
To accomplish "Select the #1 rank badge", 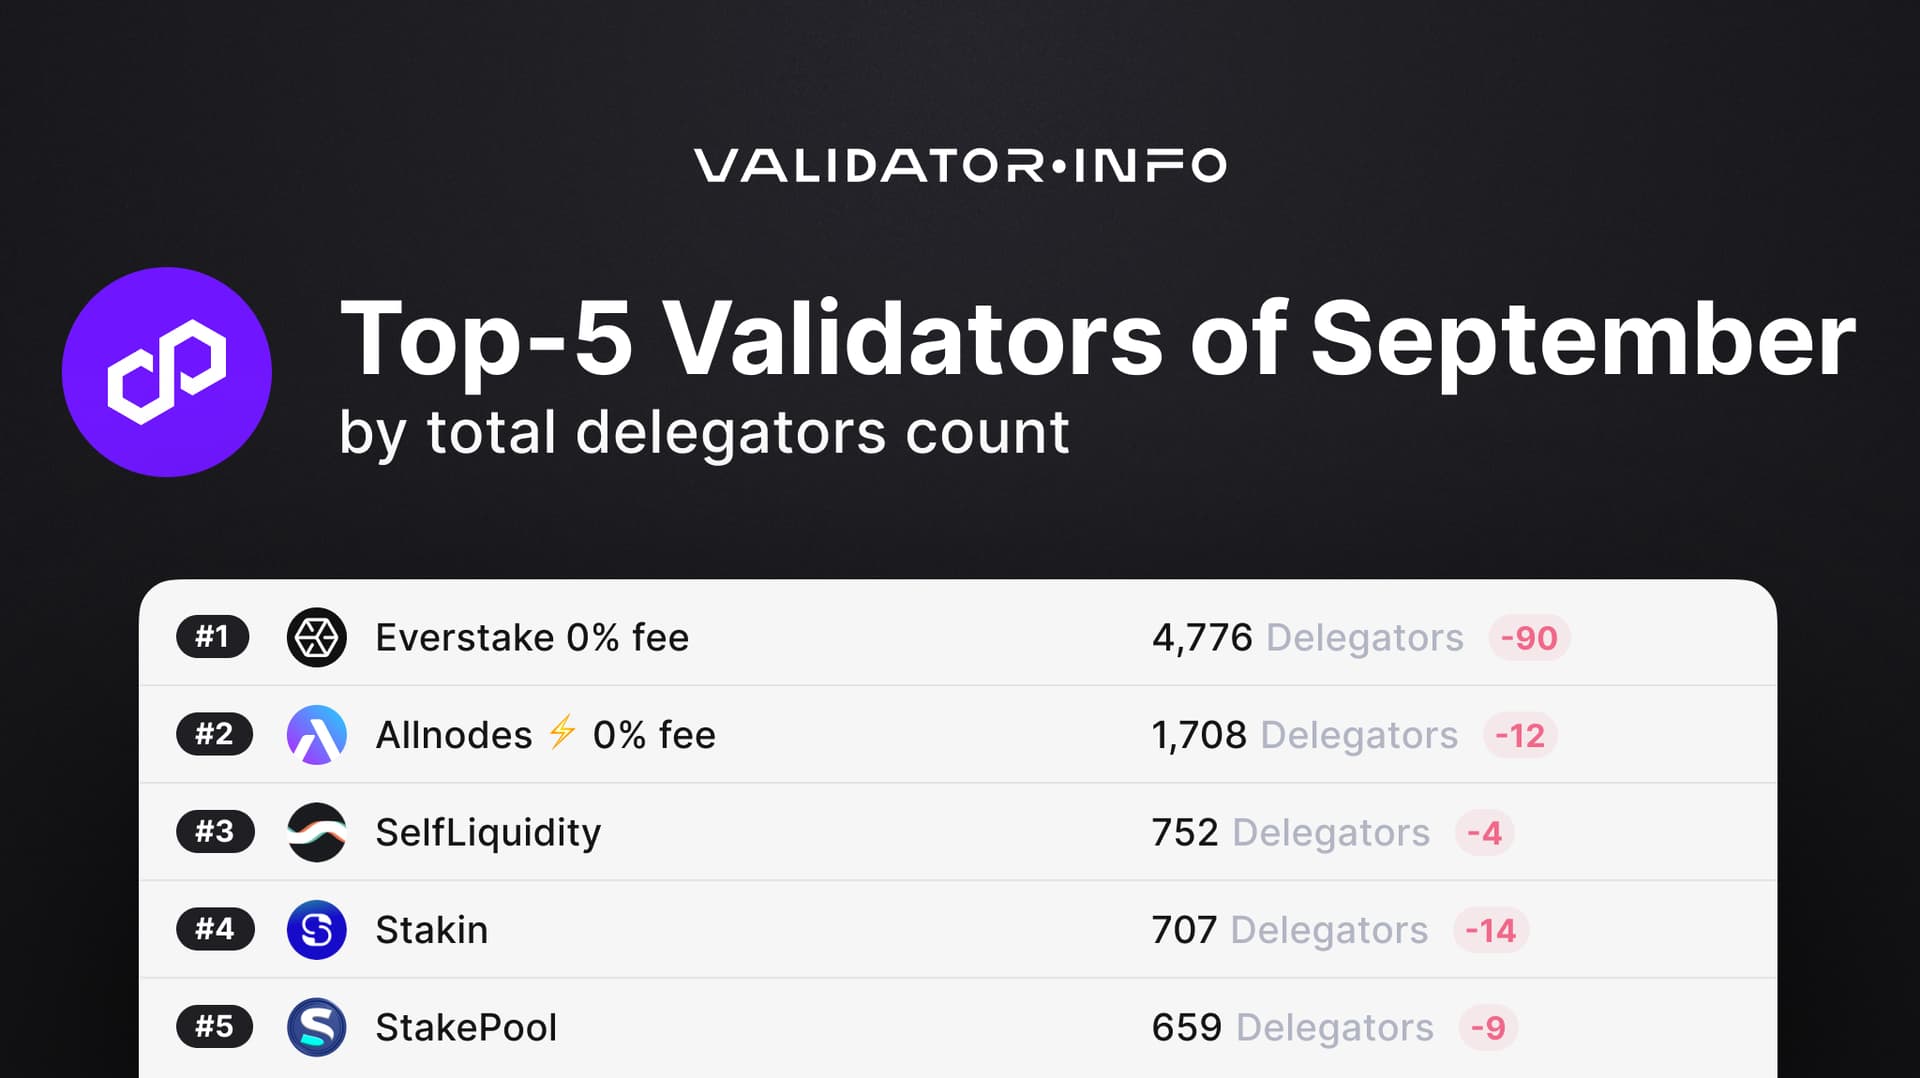I will click(212, 637).
